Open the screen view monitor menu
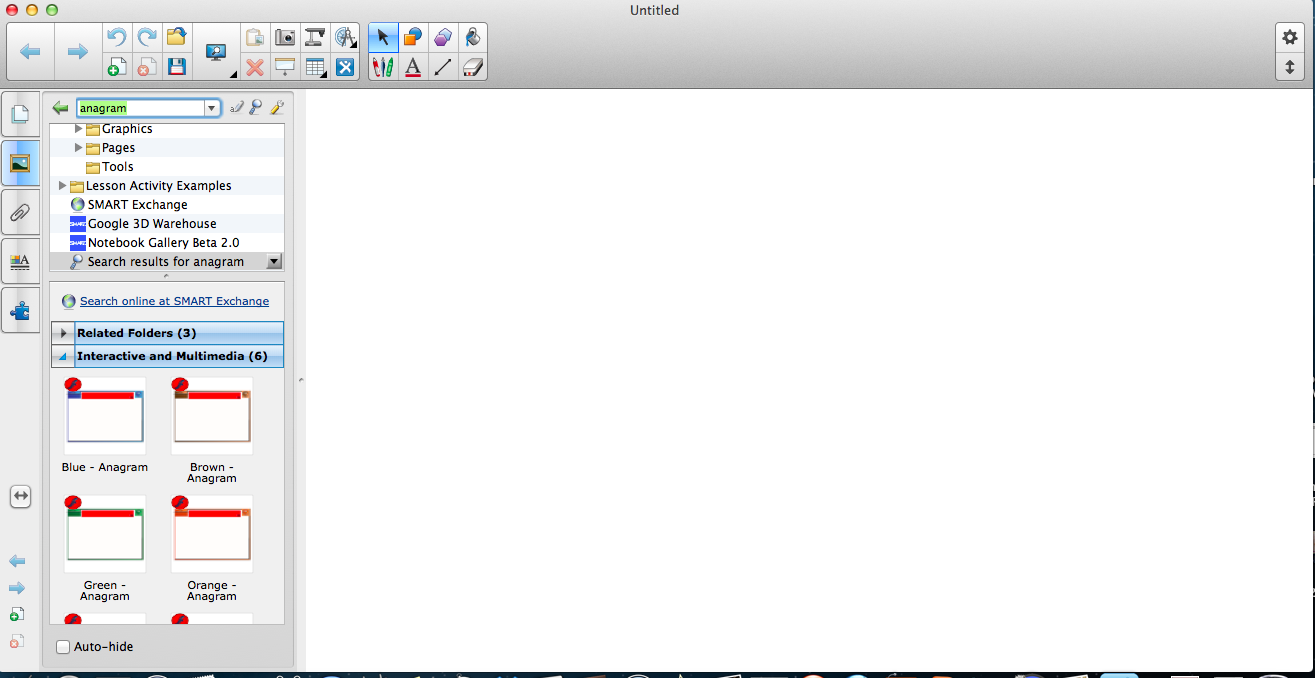The width and height of the screenshot is (1315, 678). pyautogui.click(x=216, y=52)
